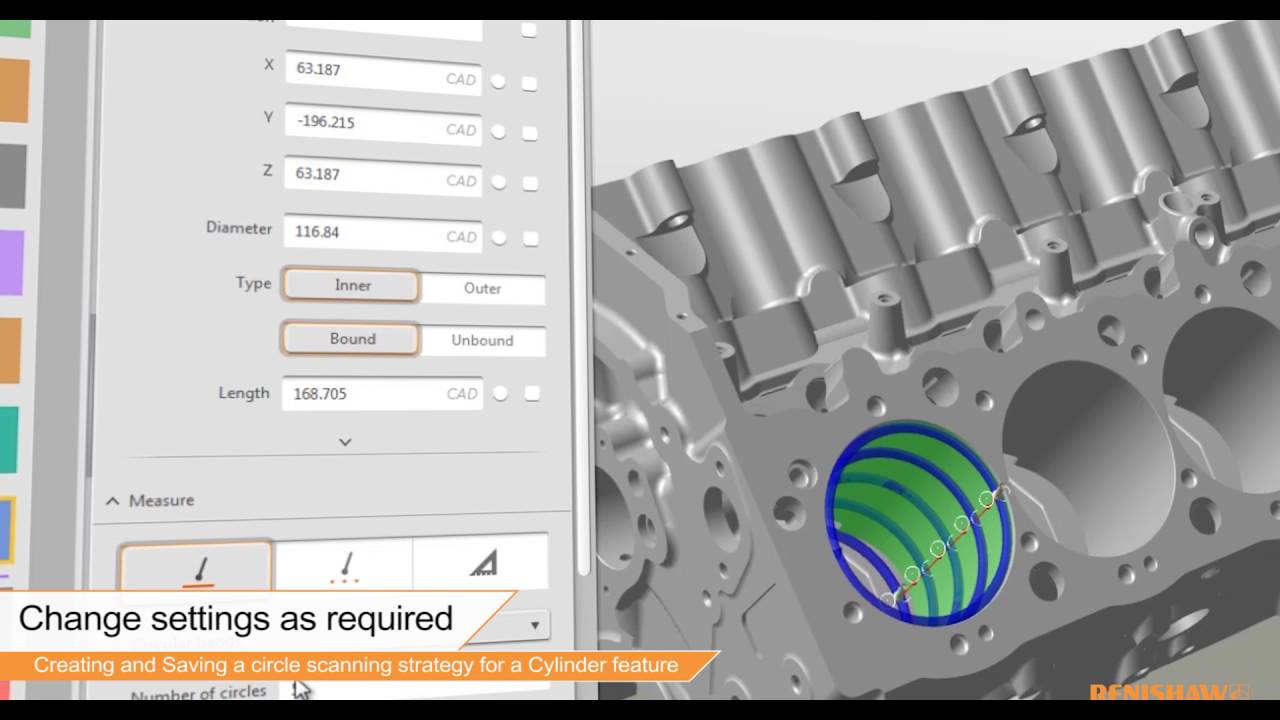Click the Z value field 63.187

click(x=382, y=176)
